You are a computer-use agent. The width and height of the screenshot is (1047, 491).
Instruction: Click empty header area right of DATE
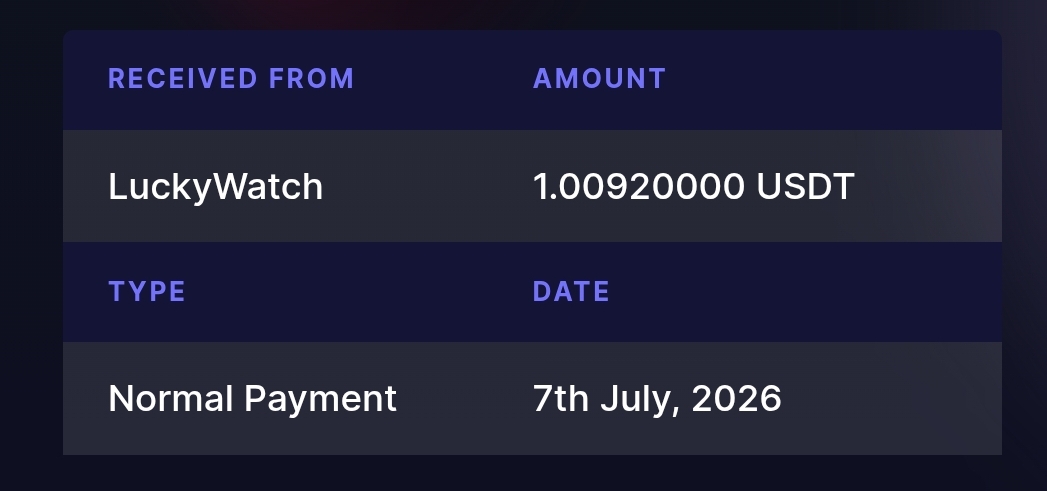[x=808, y=292]
